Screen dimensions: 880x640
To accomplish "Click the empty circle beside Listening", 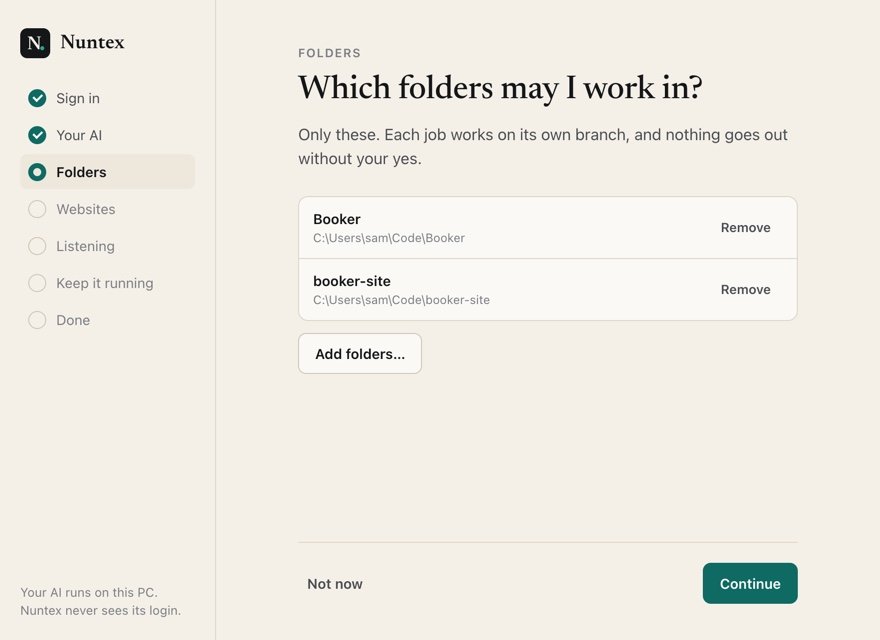I will [x=37, y=246].
